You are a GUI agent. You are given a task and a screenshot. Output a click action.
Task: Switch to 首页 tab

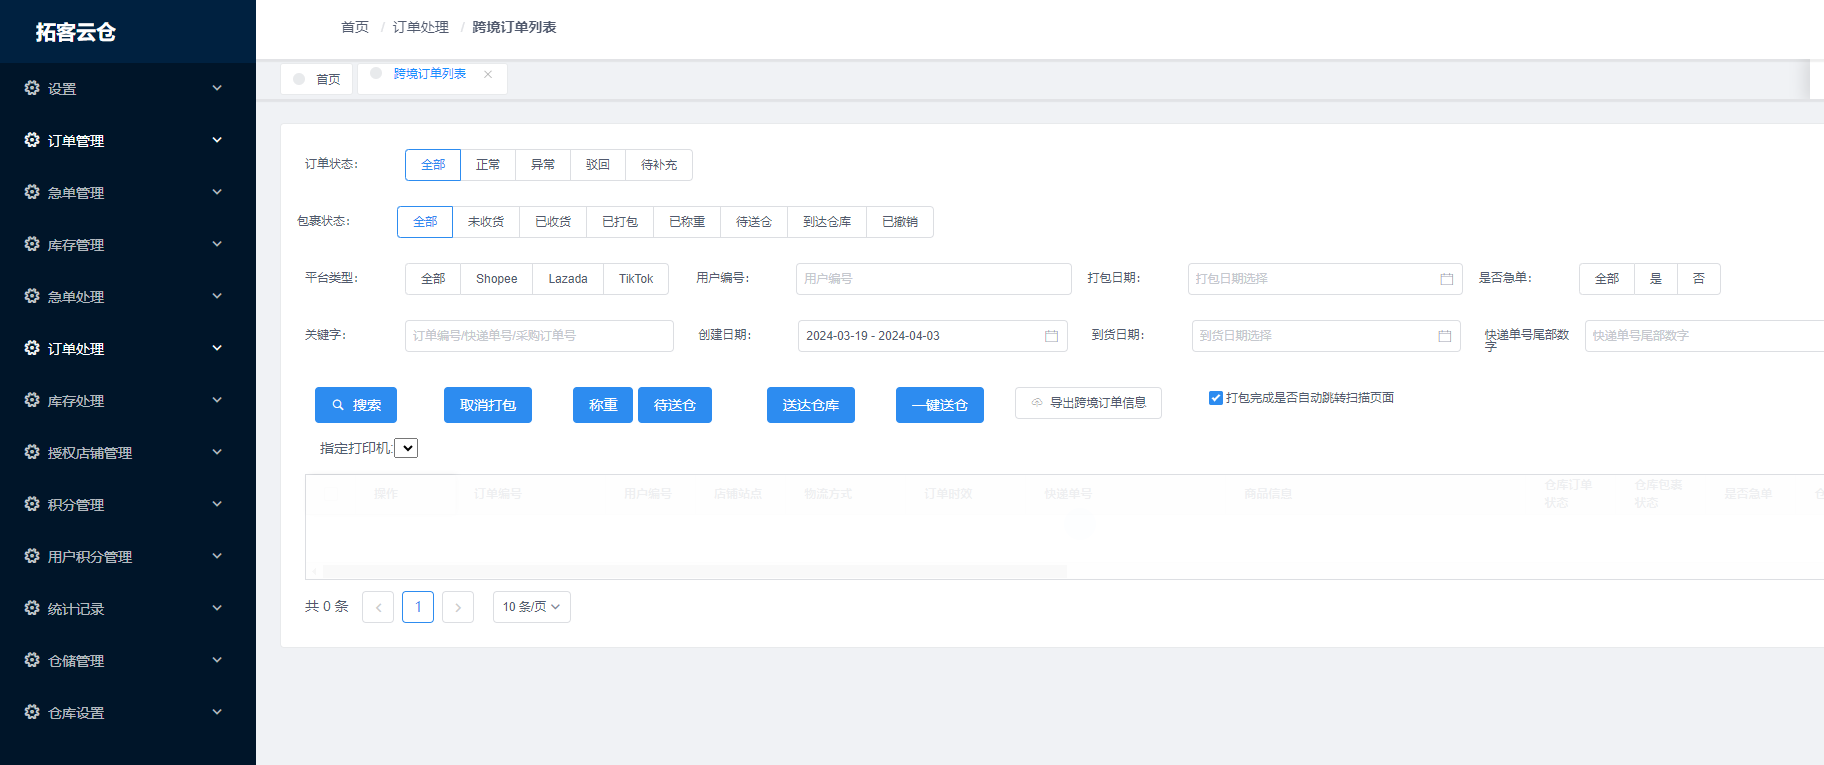pos(316,79)
